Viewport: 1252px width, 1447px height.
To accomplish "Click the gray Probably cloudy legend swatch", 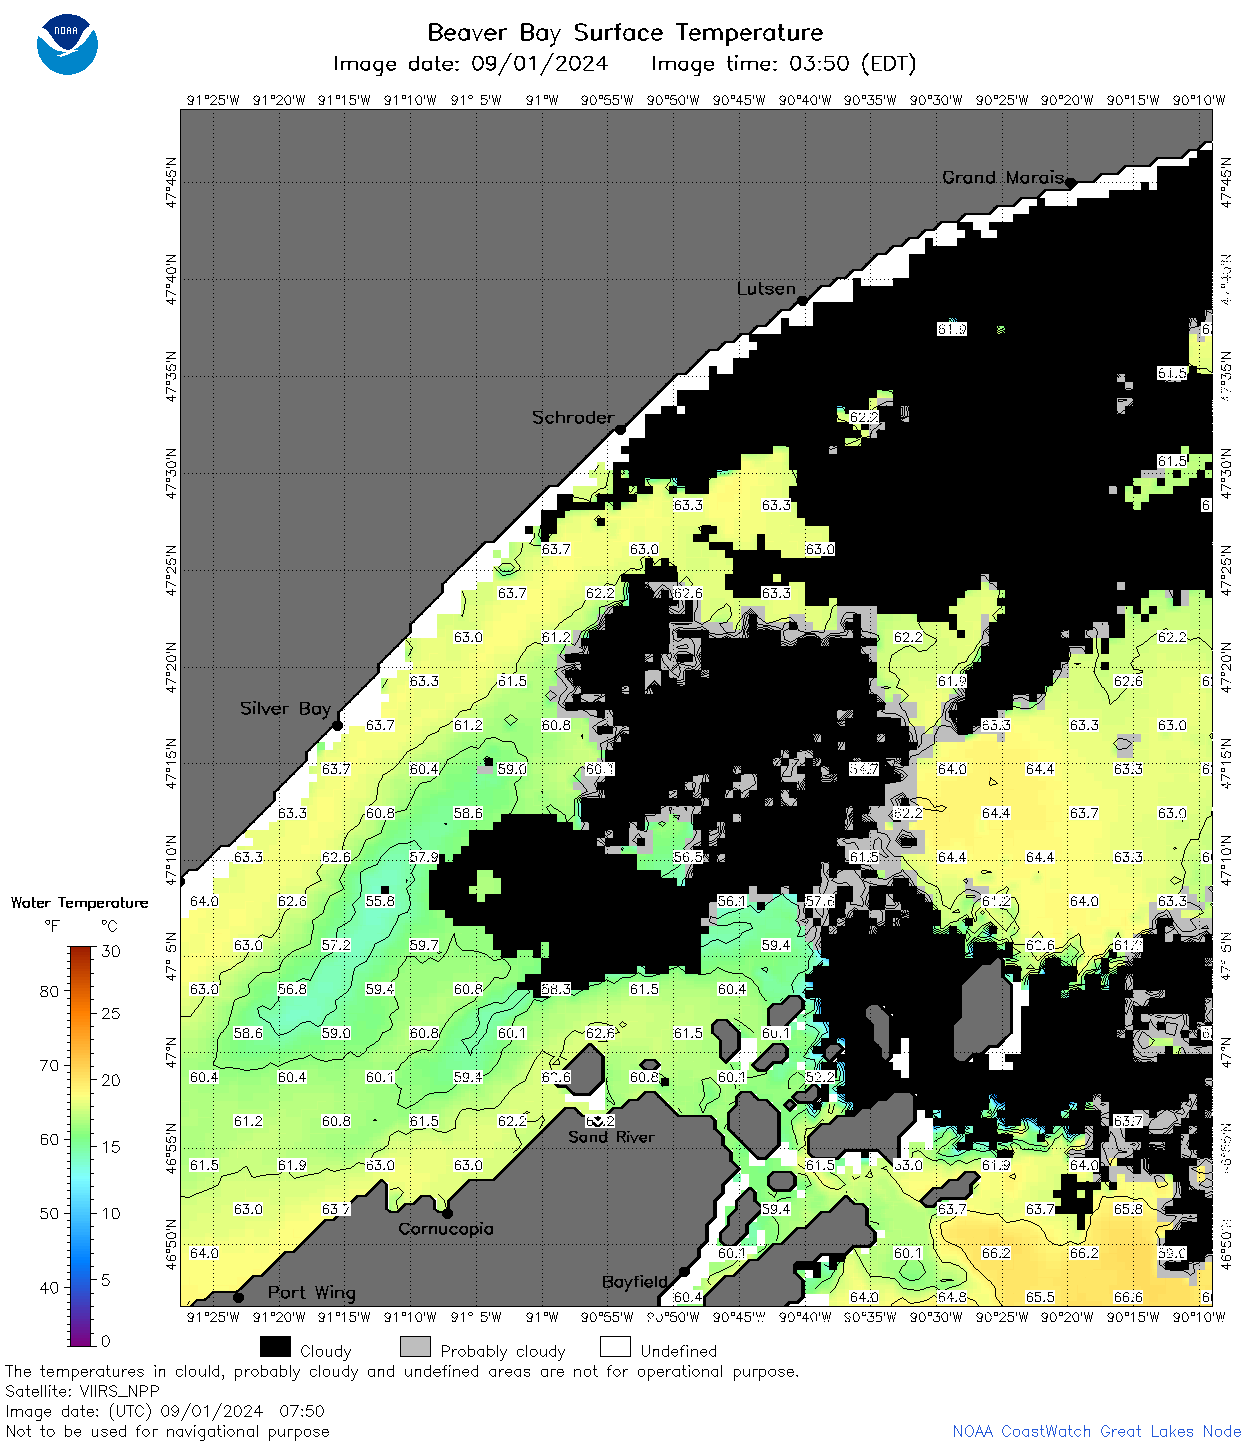I will tap(415, 1347).
